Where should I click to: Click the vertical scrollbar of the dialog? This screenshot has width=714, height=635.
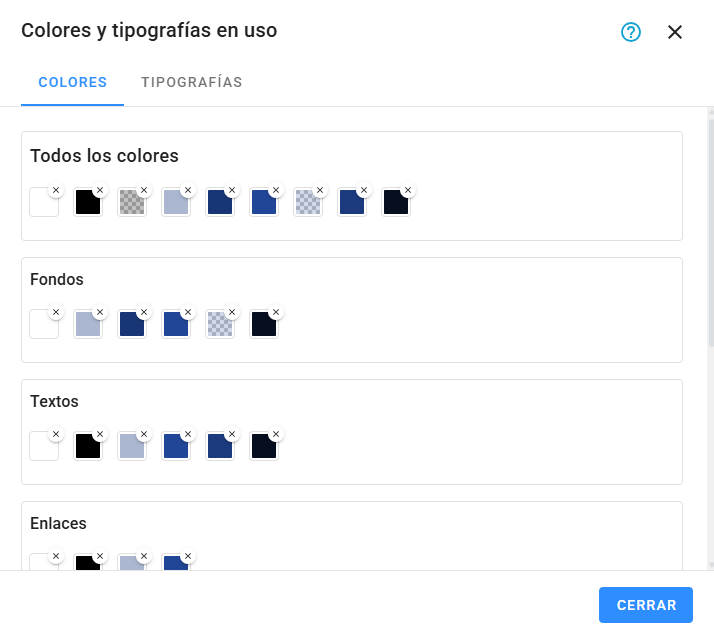coord(710,230)
